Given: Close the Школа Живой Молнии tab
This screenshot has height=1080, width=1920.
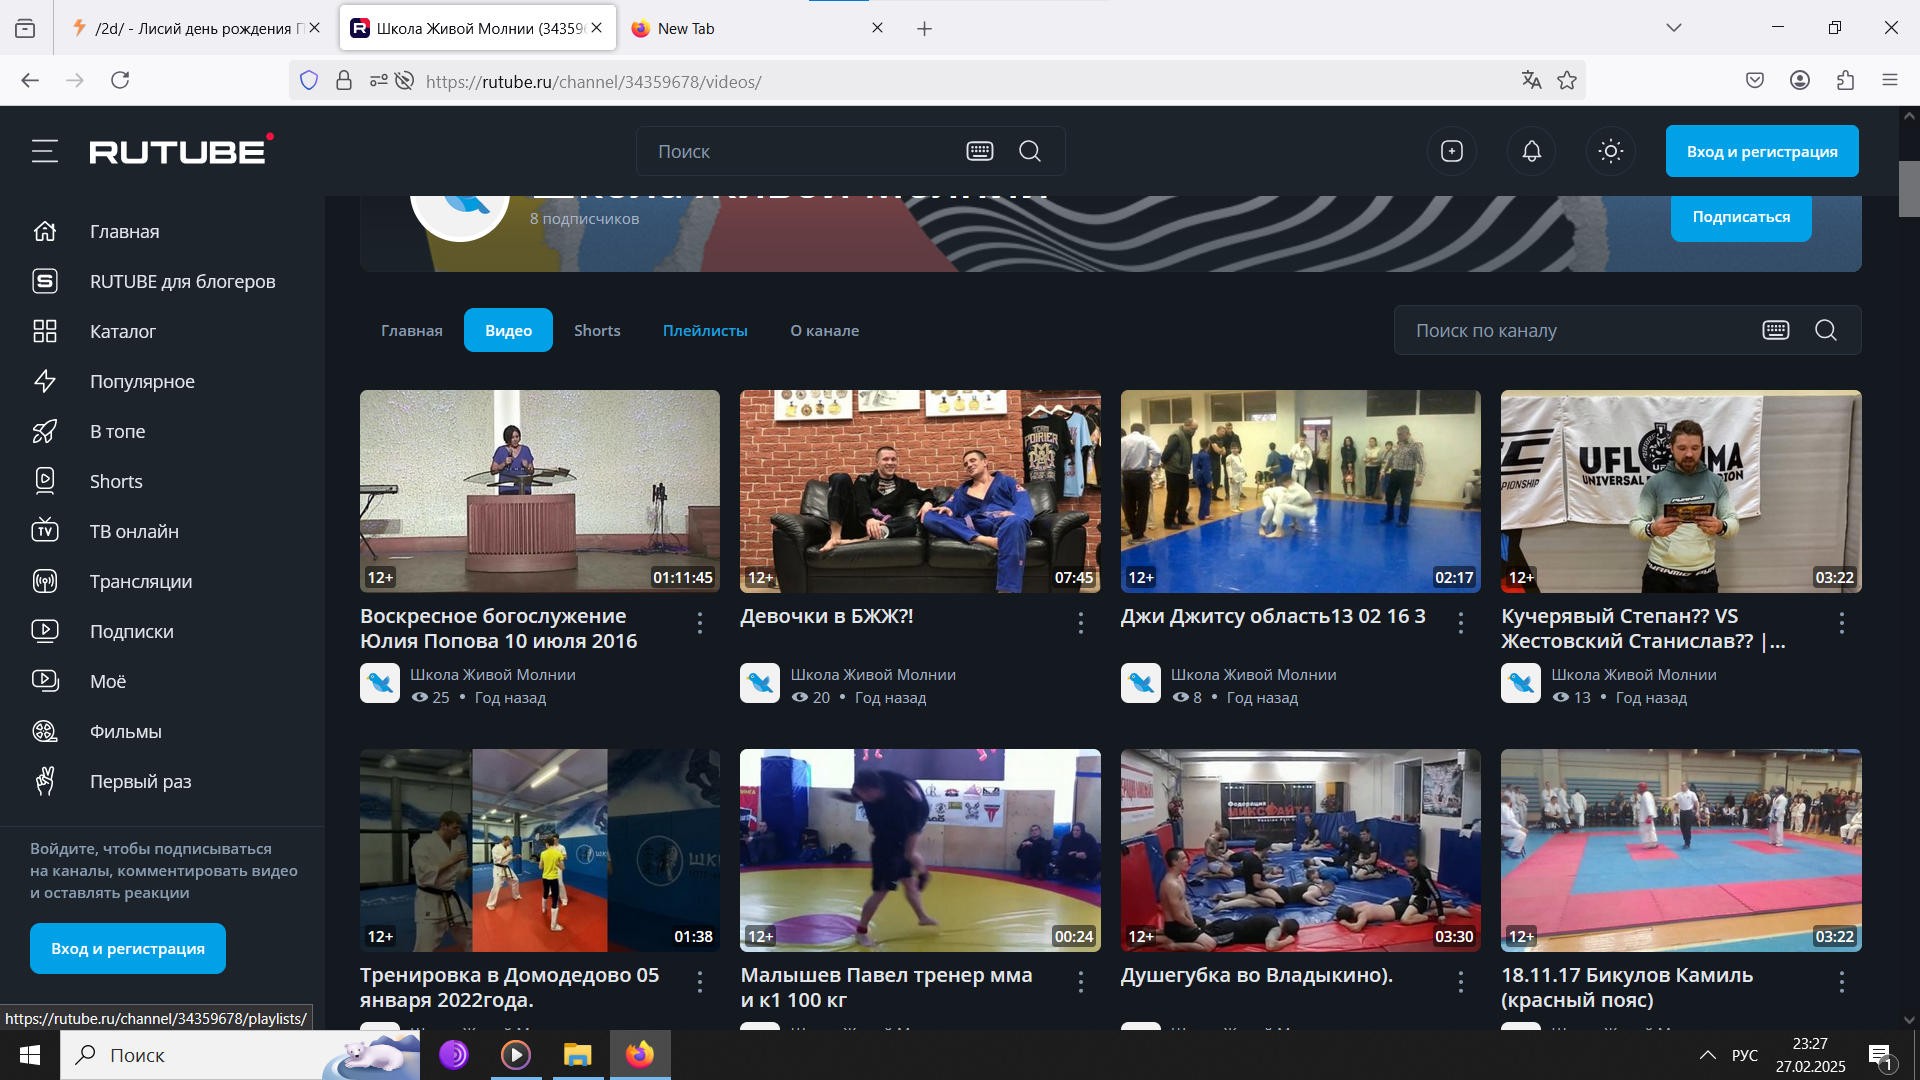Looking at the screenshot, I should point(597,28).
